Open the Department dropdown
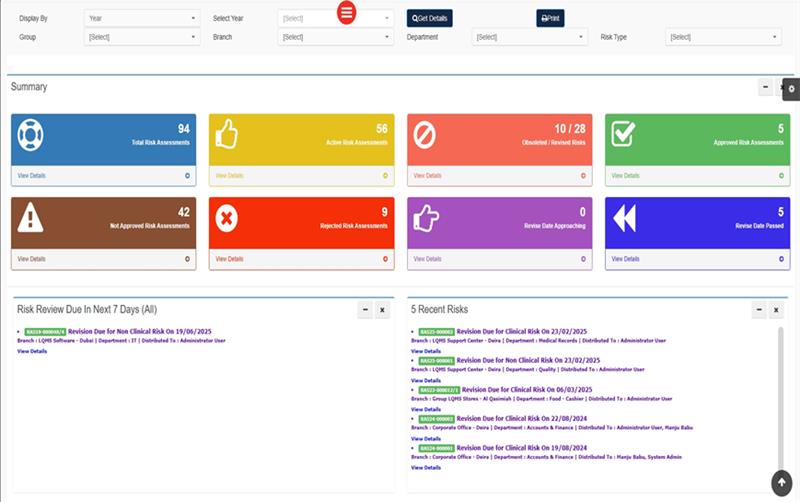This screenshot has height=502, width=800. pyautogui.click(x=530, y=37)
